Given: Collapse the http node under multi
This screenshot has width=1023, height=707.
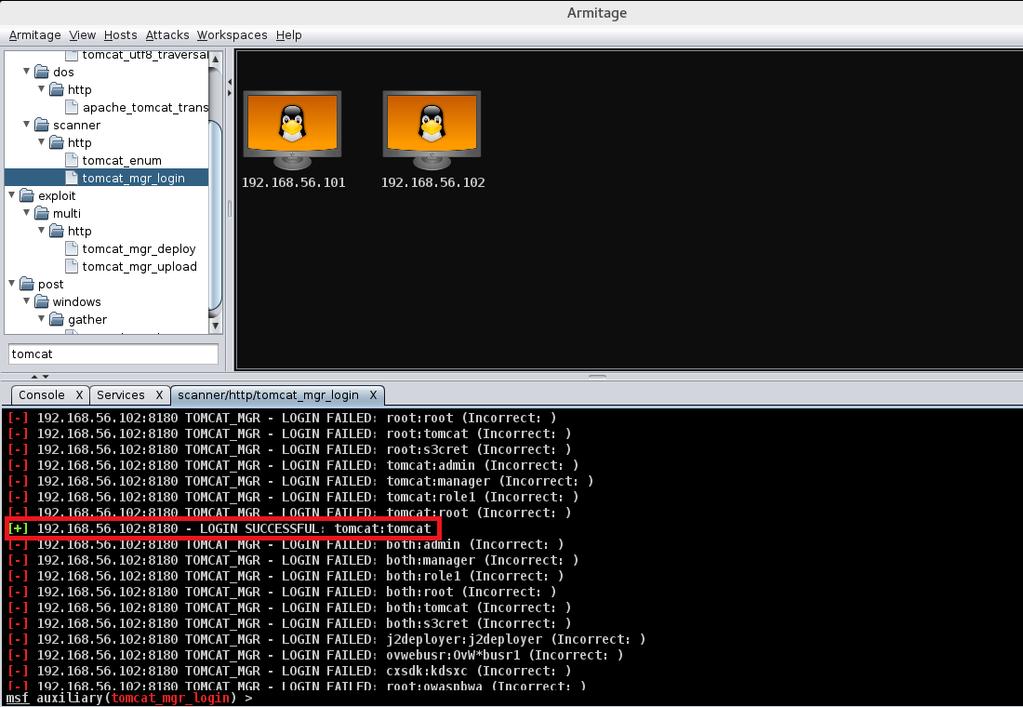Looking at the screenshot, I should (x=42, y=230).
